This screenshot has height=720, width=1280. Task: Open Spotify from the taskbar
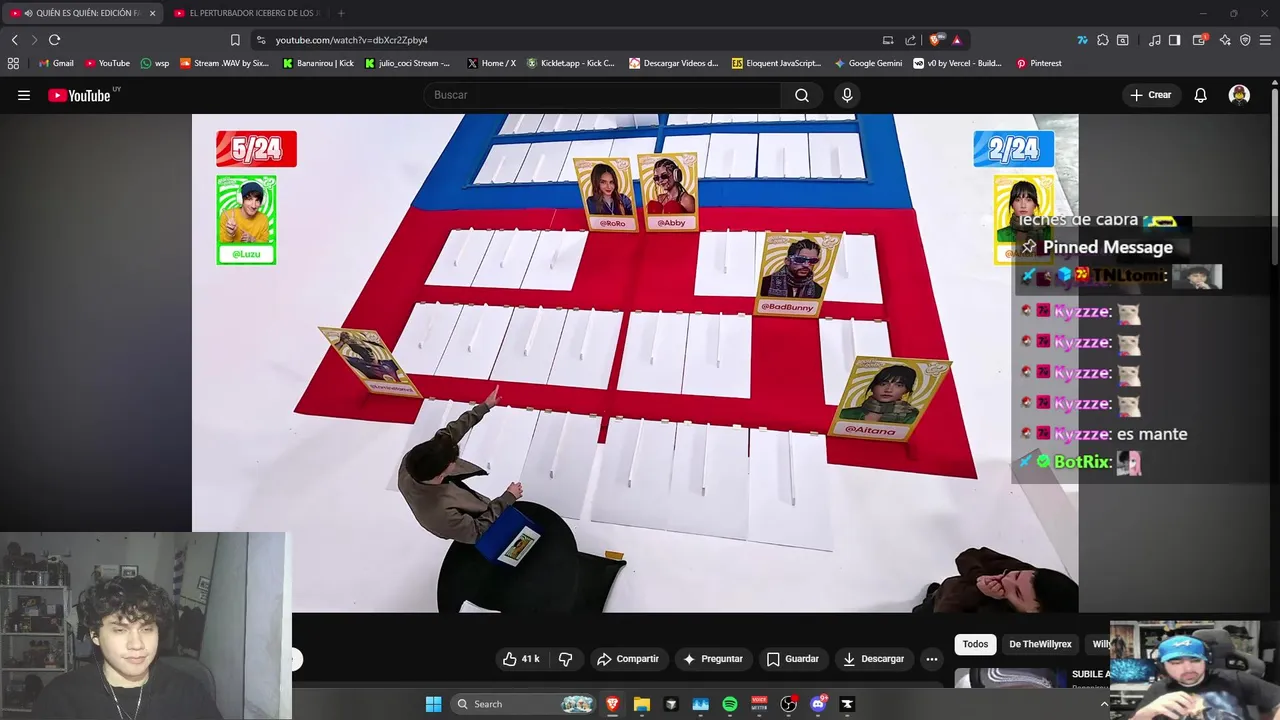pos(730,704)
